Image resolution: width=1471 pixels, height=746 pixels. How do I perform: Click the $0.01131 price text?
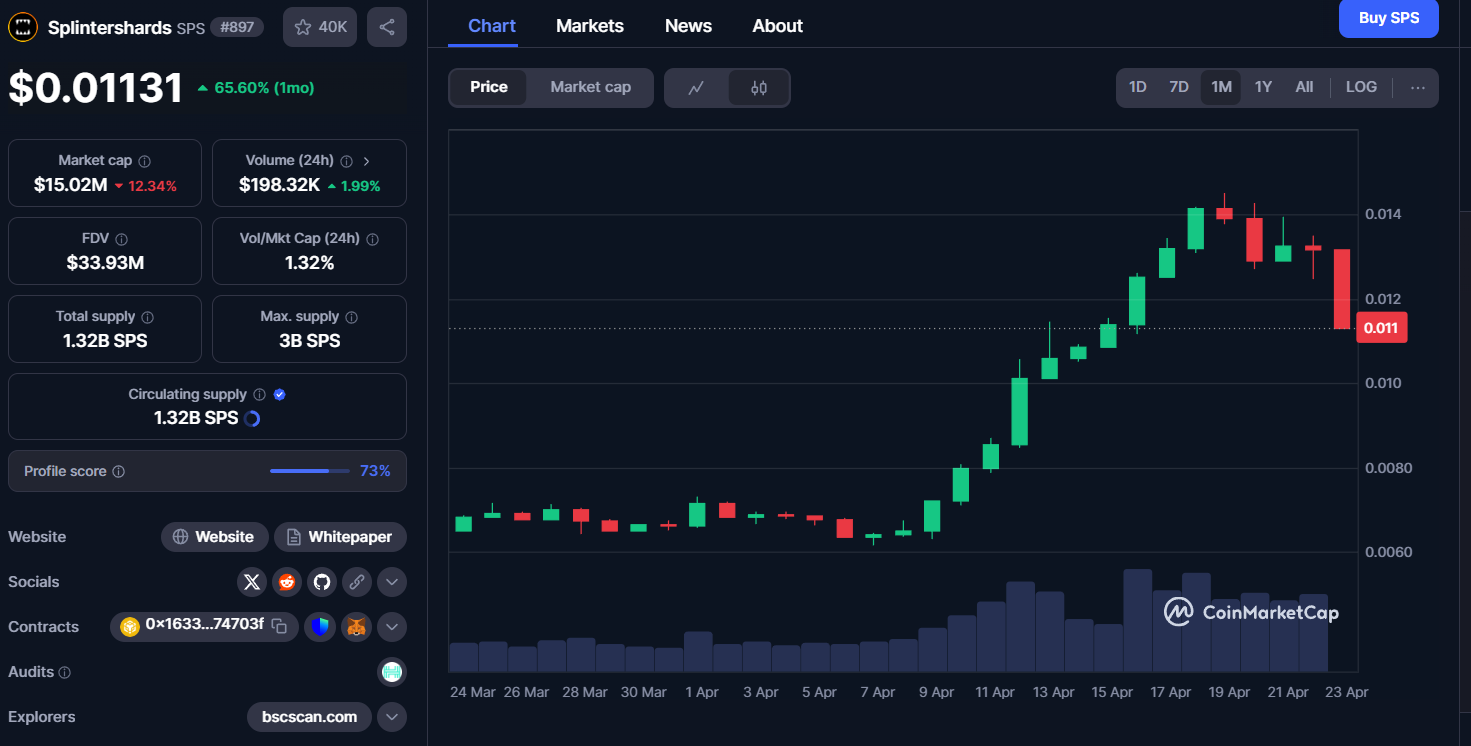click(x=96, y=88)
